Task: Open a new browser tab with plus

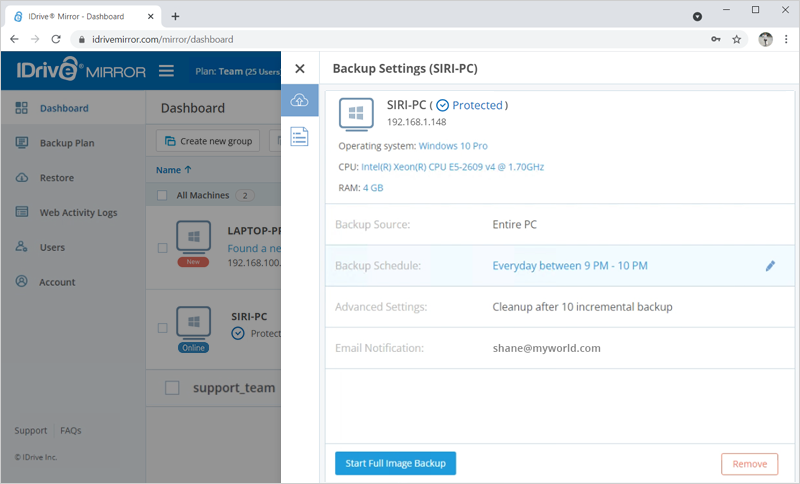Action: [x=175, y=16]
